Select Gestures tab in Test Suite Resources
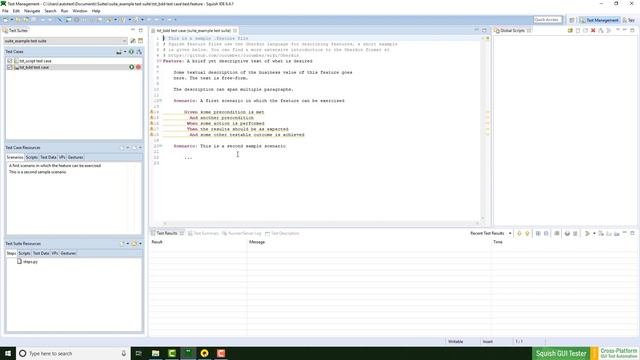Viewport: 640px width, 360px height. point(68,253)
